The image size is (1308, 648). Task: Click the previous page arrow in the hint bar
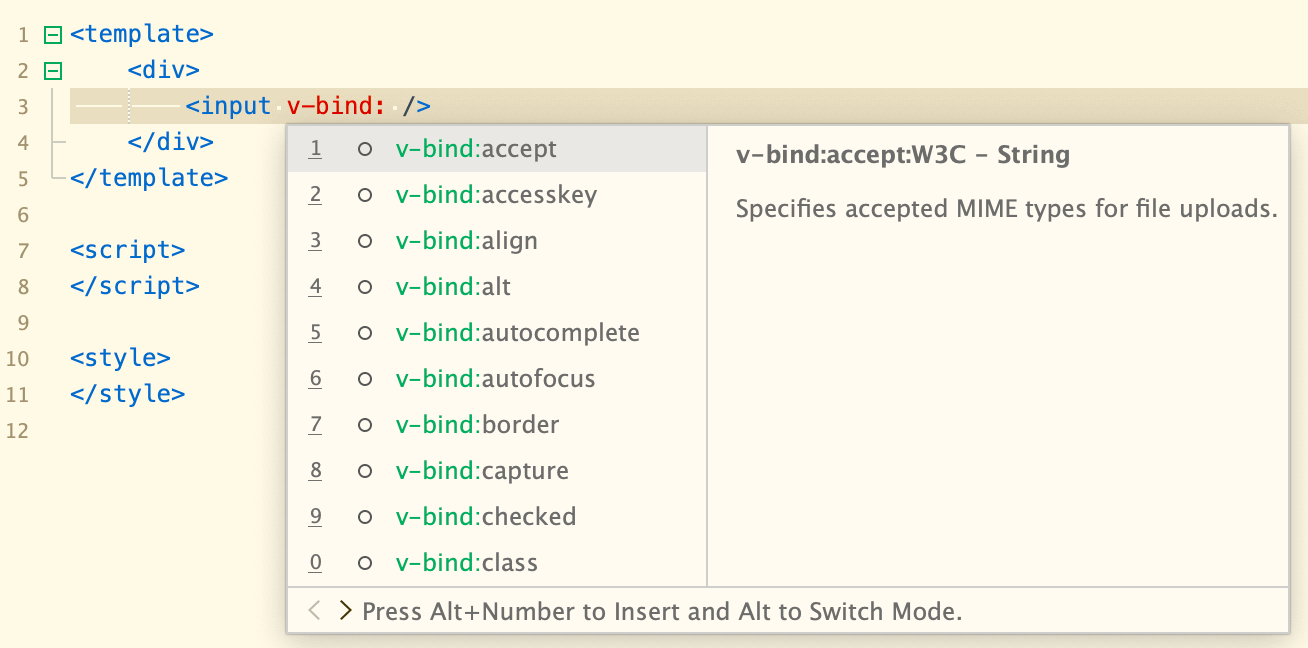click(x=314, y=611)
